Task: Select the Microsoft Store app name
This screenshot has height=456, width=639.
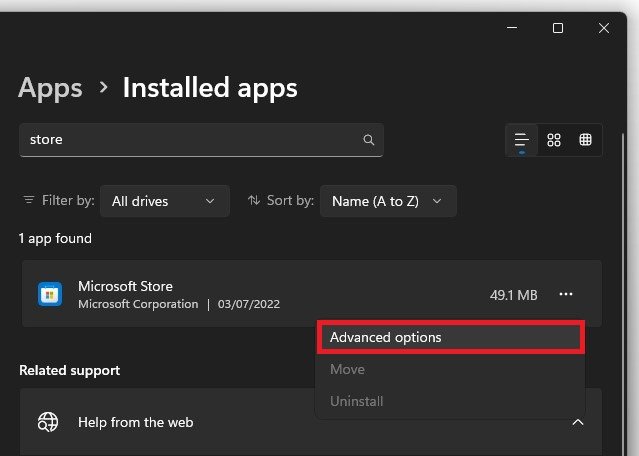Action: tap(125, 286)
